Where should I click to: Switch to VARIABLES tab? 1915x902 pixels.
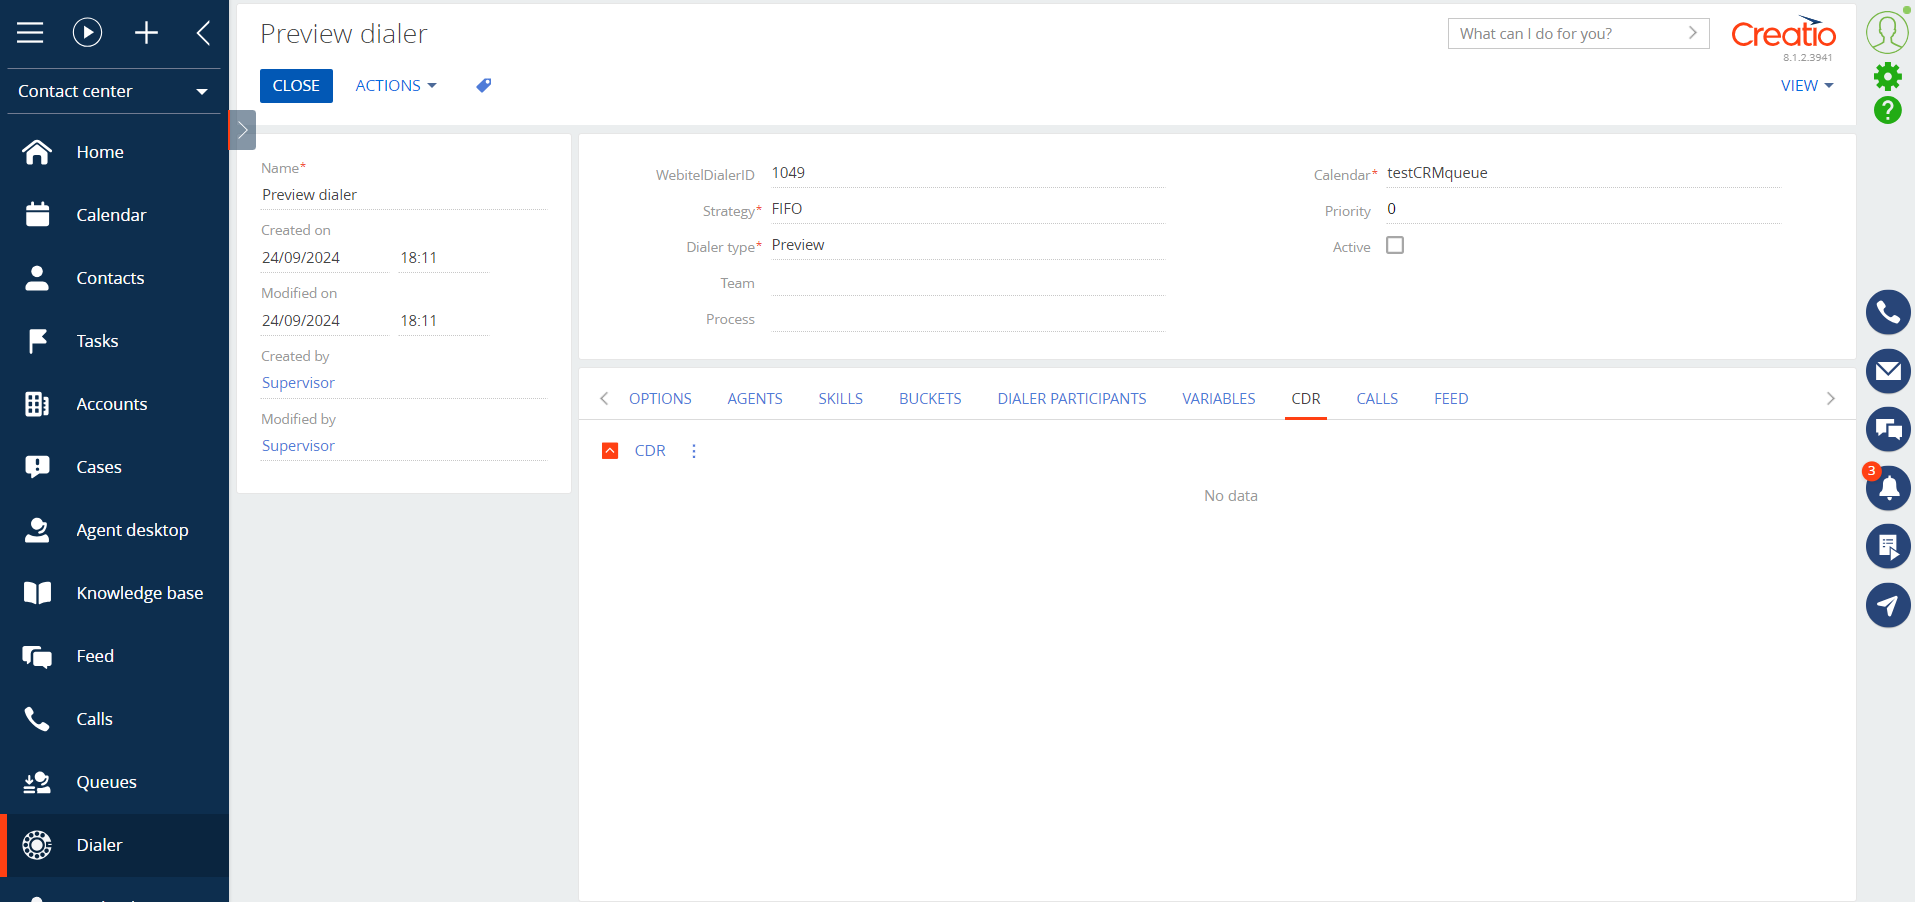coord(1219,399)
